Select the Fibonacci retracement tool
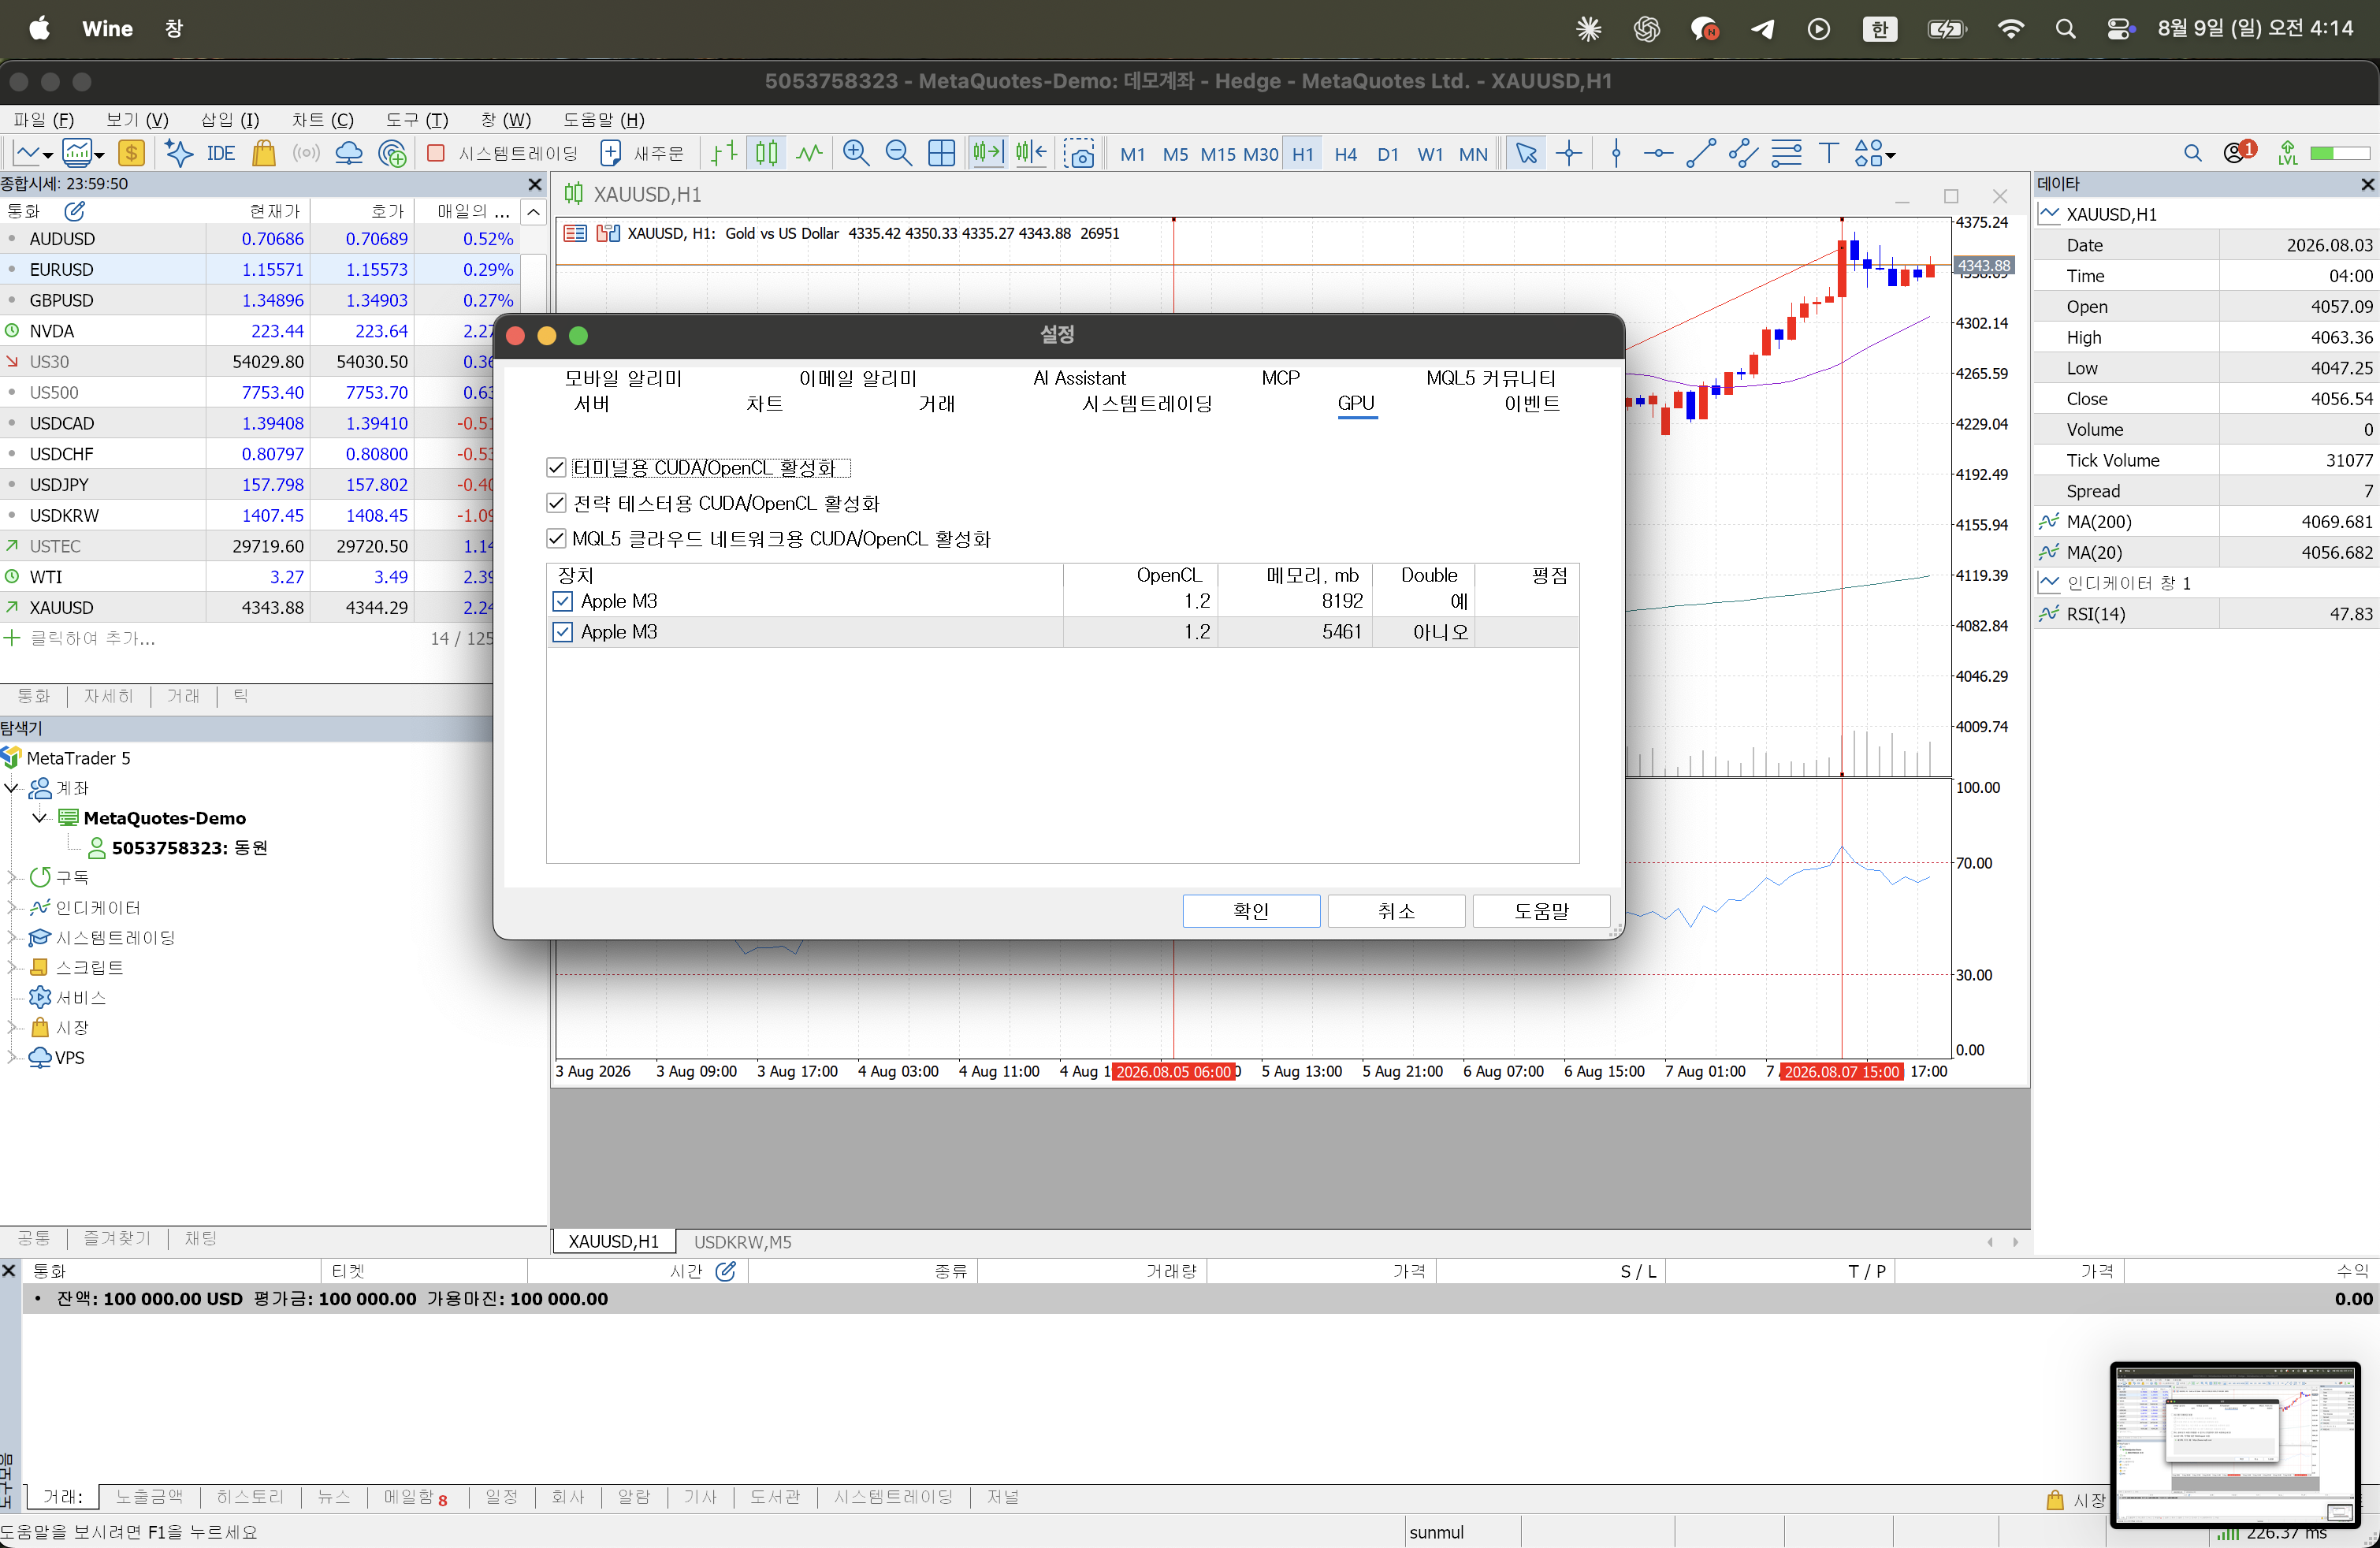Screen dimensions: 2380x1548 (x=1786, y=153)
